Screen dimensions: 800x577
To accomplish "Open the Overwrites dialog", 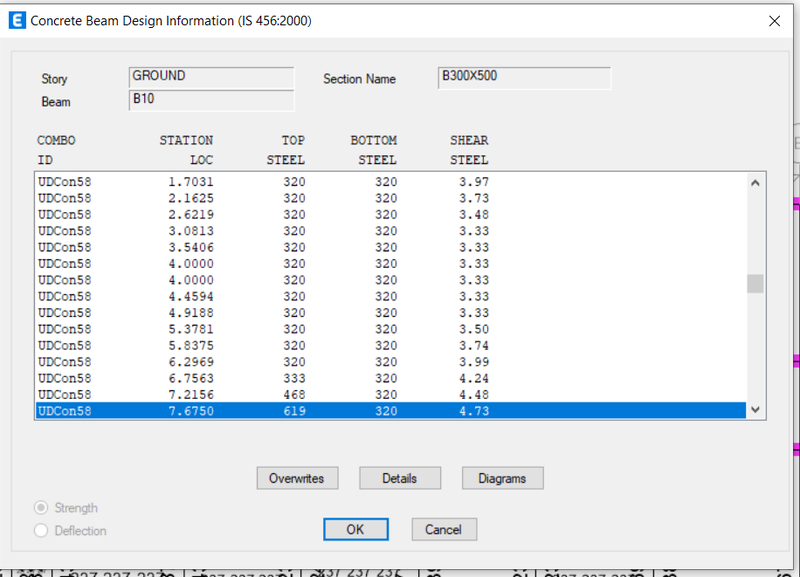I will [297, 478].
